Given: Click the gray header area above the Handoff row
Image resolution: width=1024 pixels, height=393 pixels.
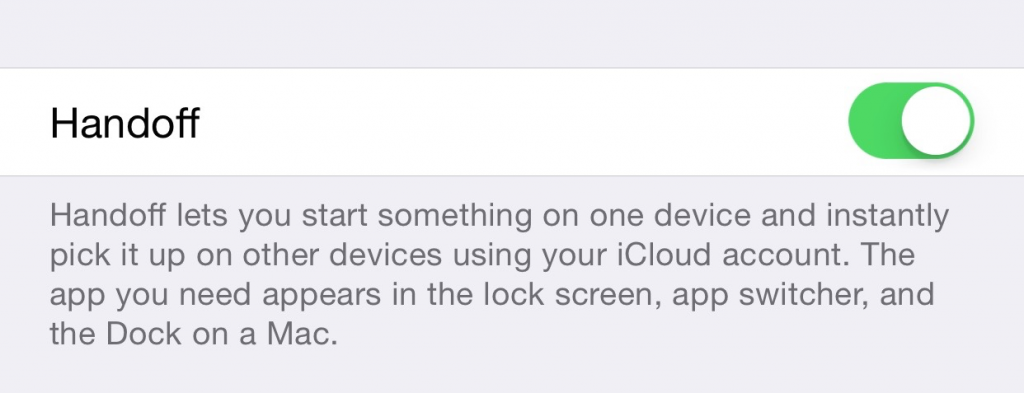Looking at the screenshot, I should 512,33.
